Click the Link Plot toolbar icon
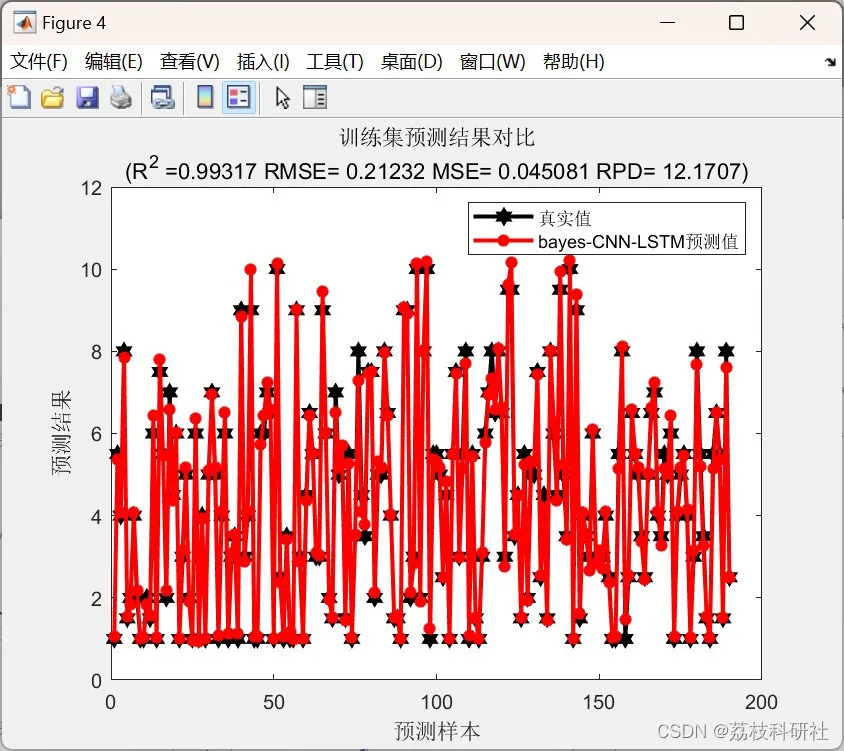Screen dimensions: 844x751 (x=163, y=98)
